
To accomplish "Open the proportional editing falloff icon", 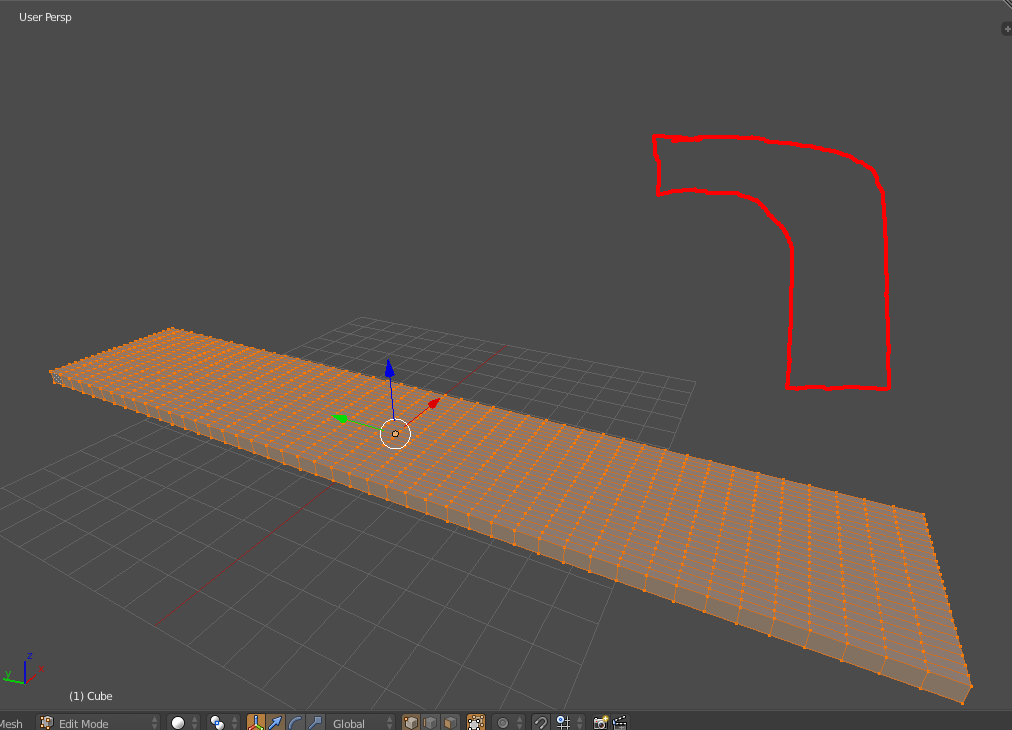I will (x=503, y=722).
